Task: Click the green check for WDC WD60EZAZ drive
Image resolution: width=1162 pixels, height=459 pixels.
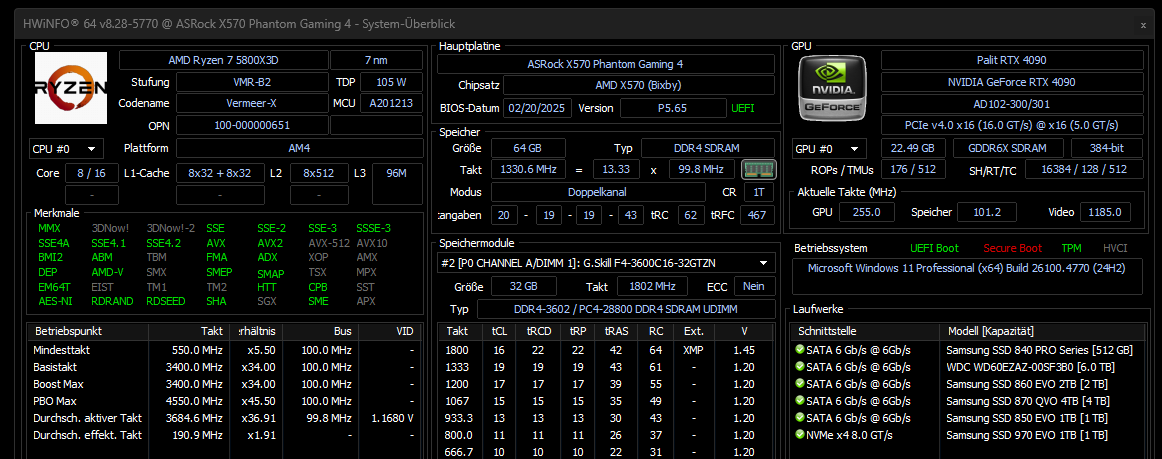Action: (x=800, y=366)
